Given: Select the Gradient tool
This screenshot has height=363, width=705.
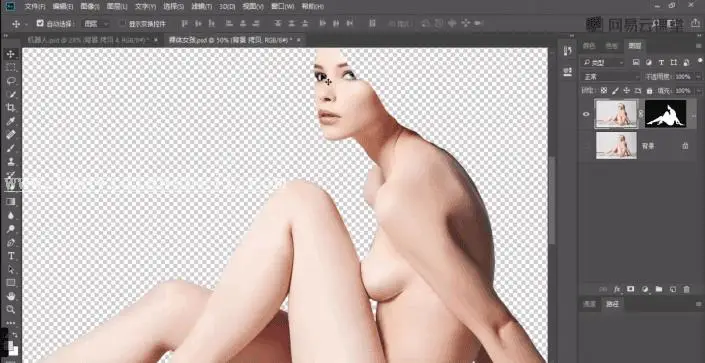Looking at the screenshot, I should pyautogui.click(x=11, y=202).
